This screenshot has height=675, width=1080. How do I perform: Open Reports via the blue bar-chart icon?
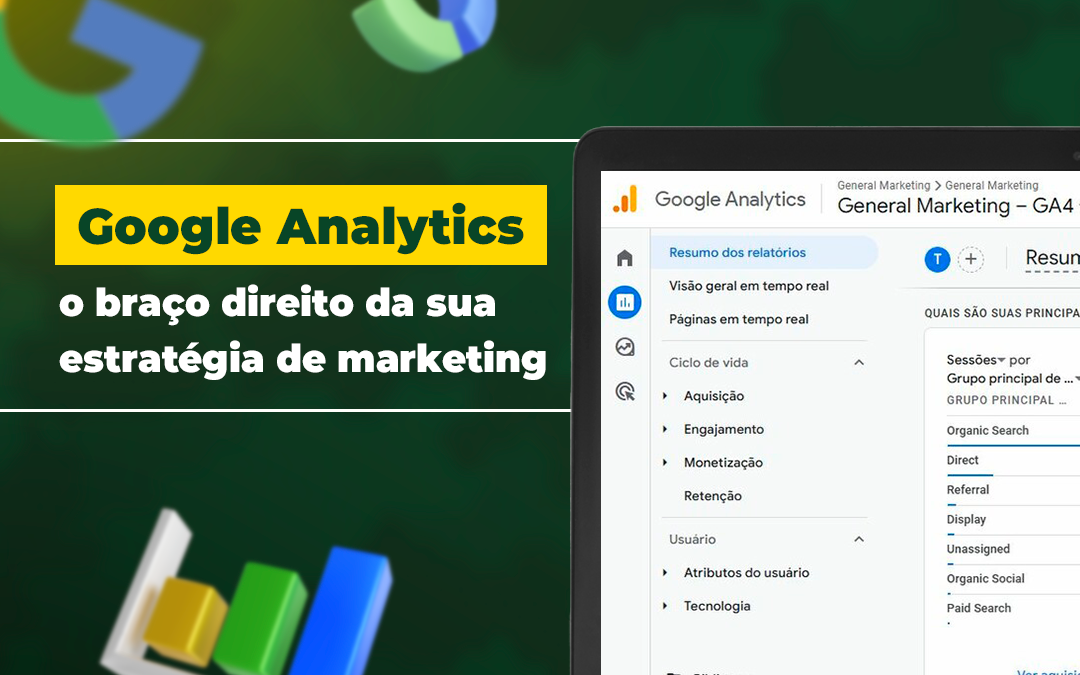click(624, 302)
